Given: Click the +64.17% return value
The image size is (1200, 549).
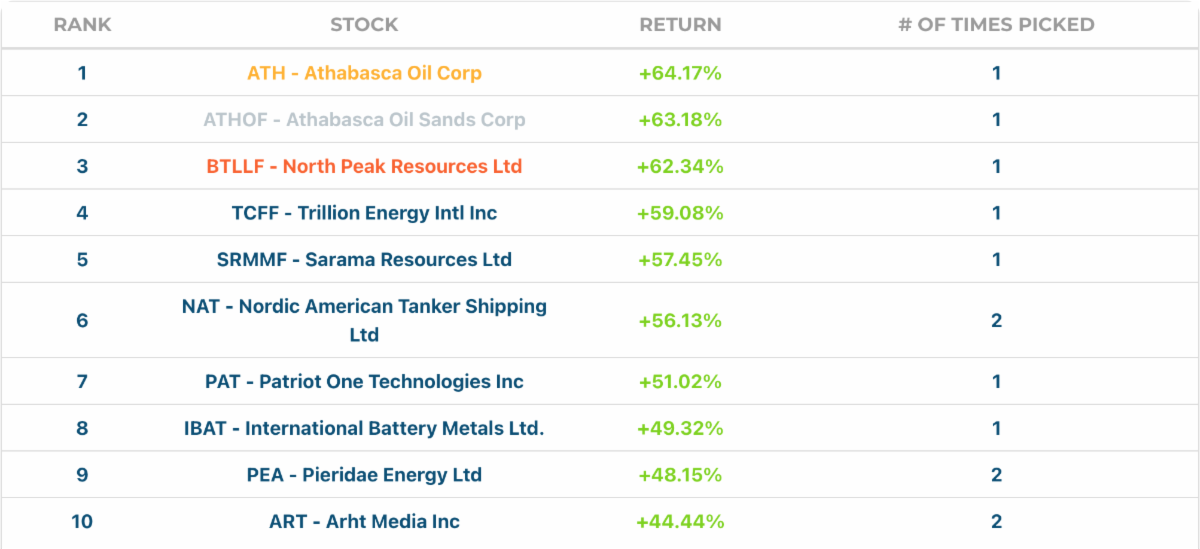Looking at the screenshot, I should tap(680, 73).
